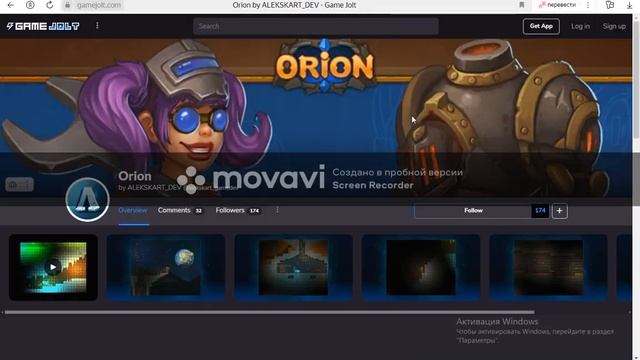This screenshot has height=360, width=640.
Task: Select the Overview tab
Action: coord(133,210)
